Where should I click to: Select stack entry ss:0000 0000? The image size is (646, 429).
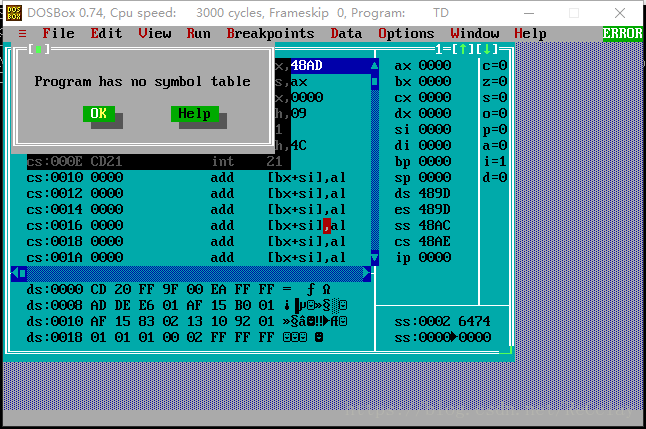click(x=442, y=338)
